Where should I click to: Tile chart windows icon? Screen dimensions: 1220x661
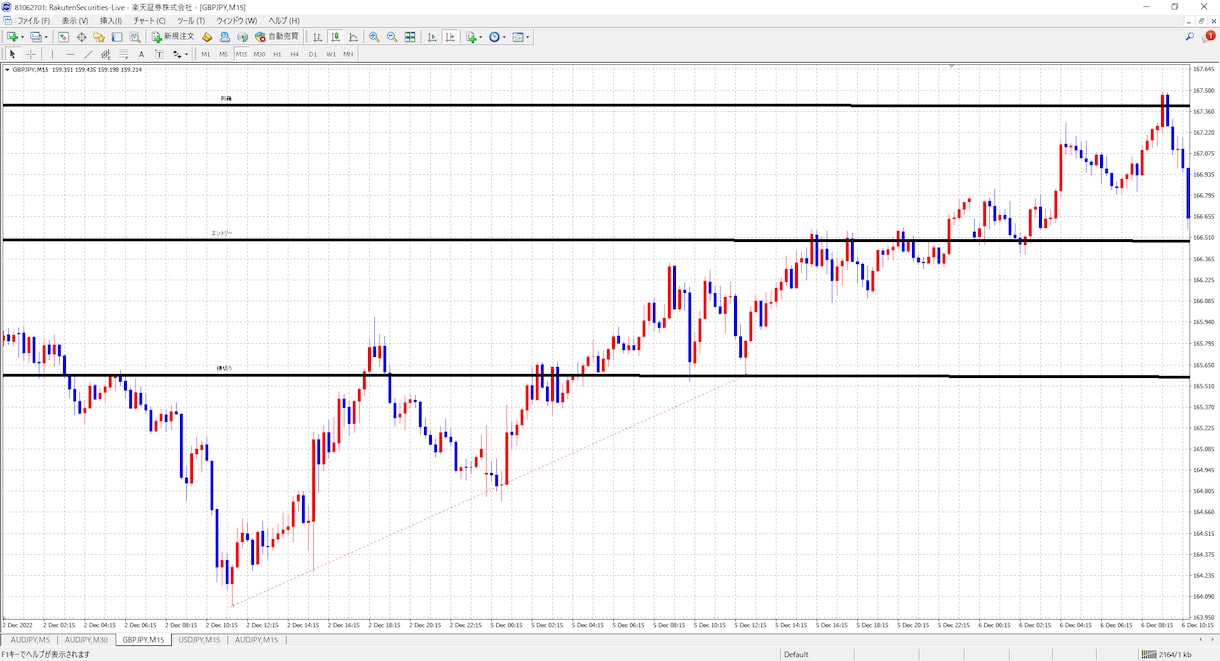pos(410,37)
